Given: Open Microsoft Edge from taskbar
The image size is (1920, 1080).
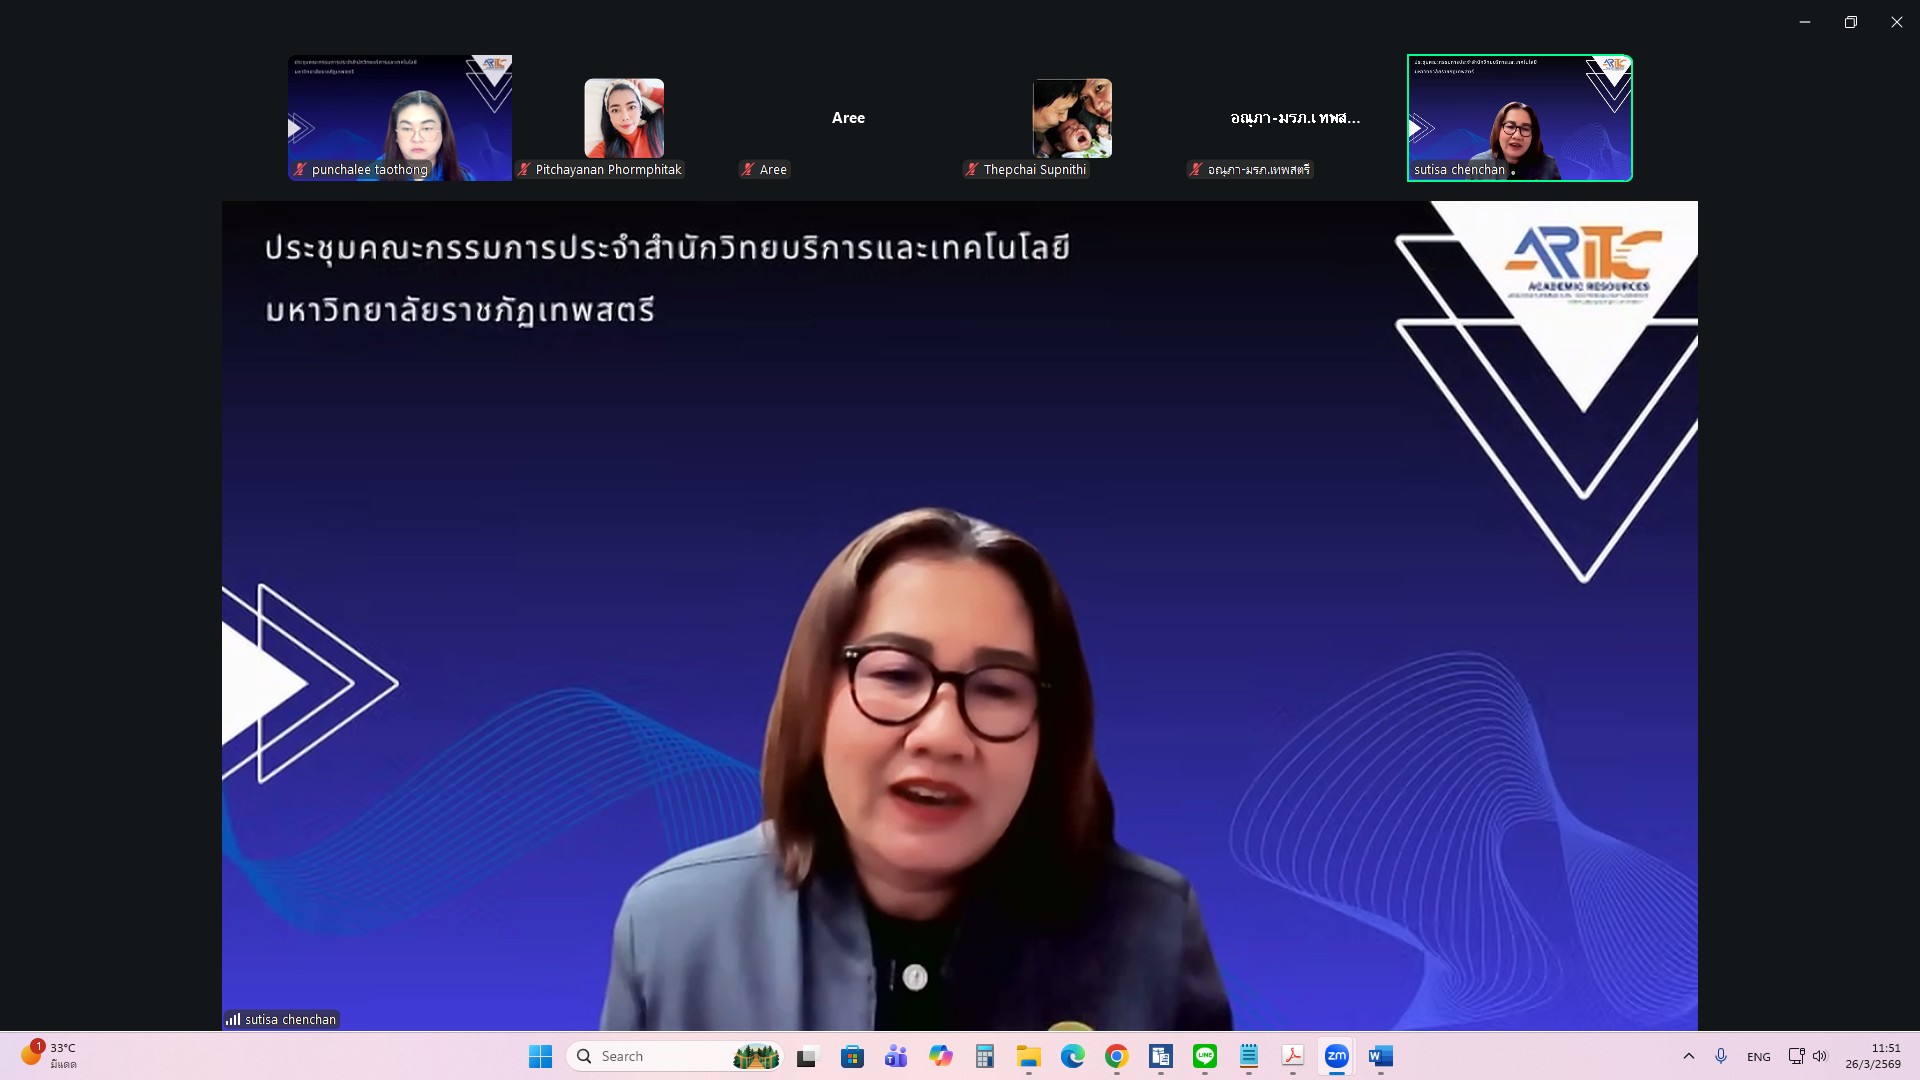Looking at the screenshot, I should pos(1072,1056).
